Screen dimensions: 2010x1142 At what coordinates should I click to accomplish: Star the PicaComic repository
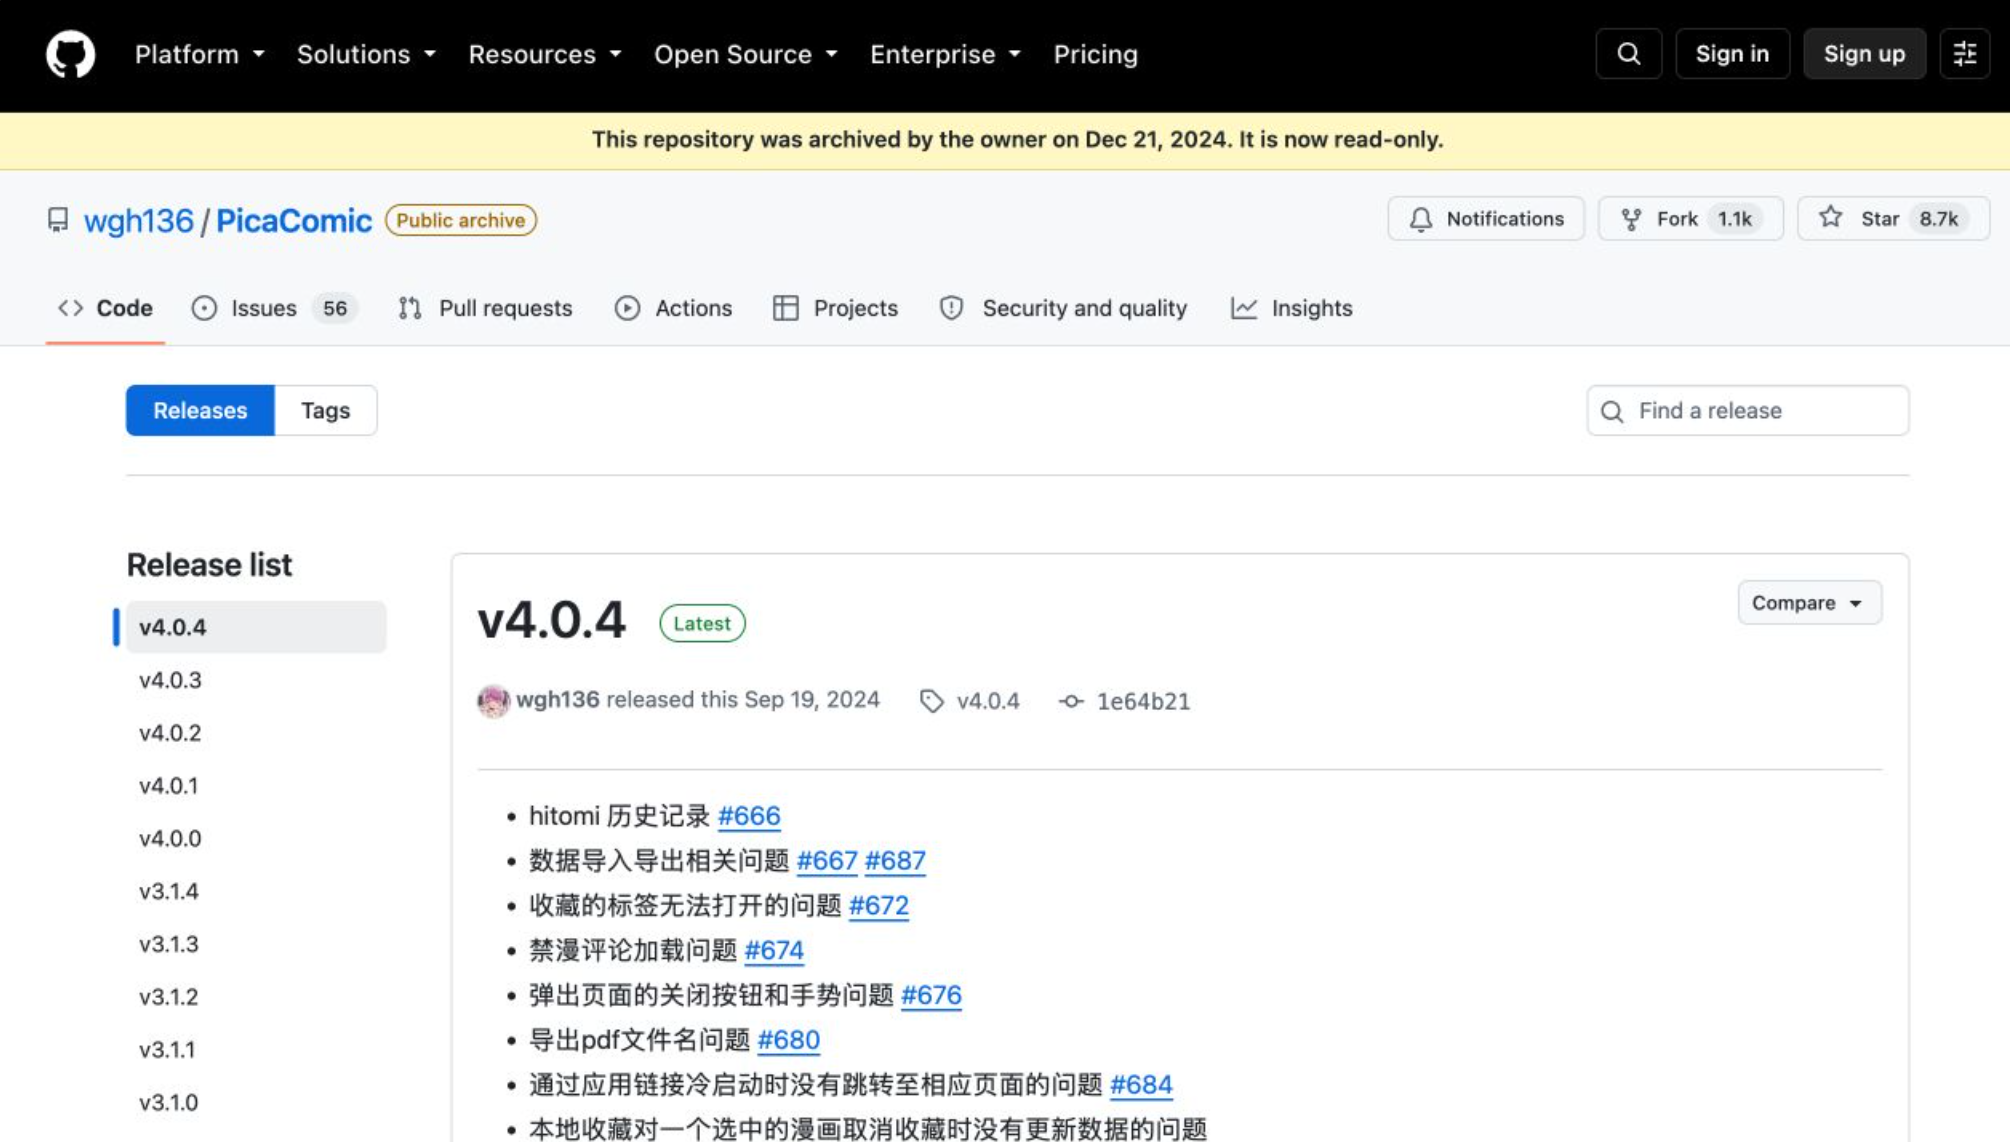(x=1894, y=219)
